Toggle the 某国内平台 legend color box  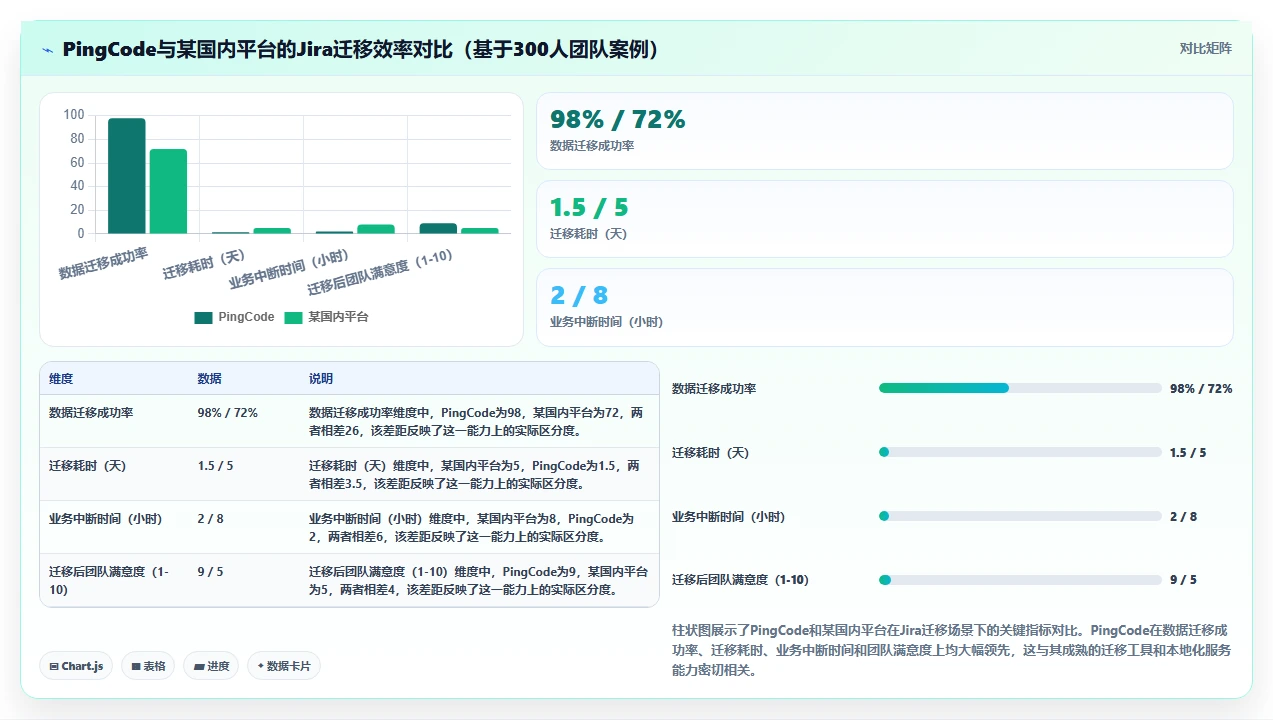click(x=293, y=317)
